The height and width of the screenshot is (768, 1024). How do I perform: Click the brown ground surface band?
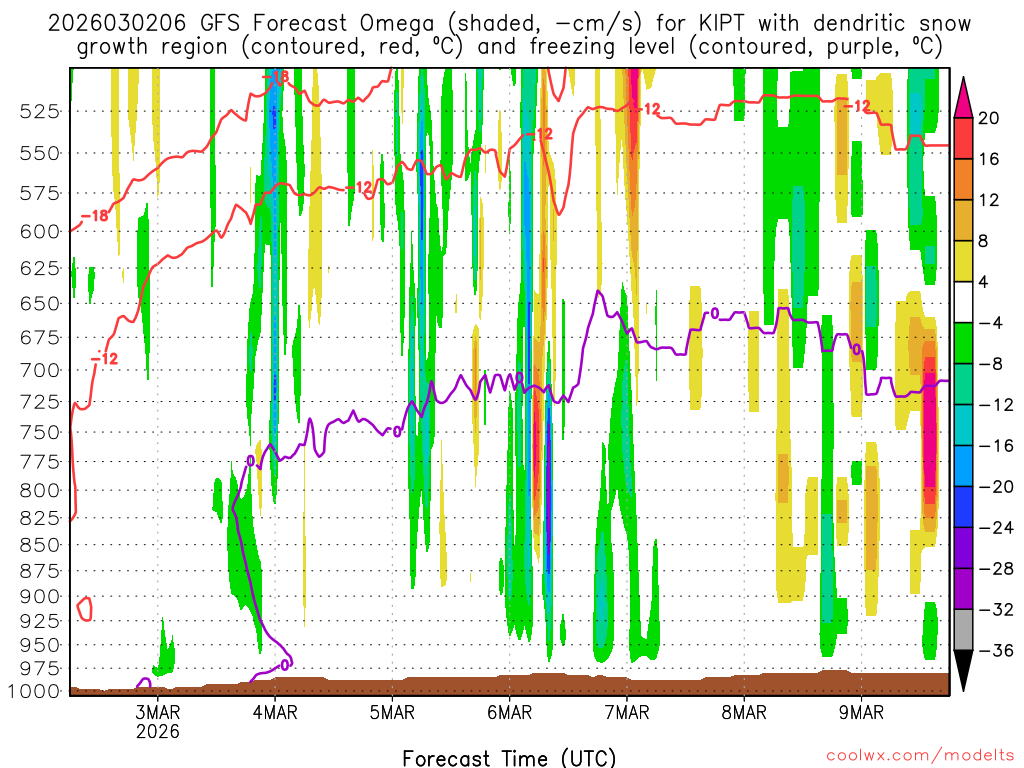[x=509, y=684]
